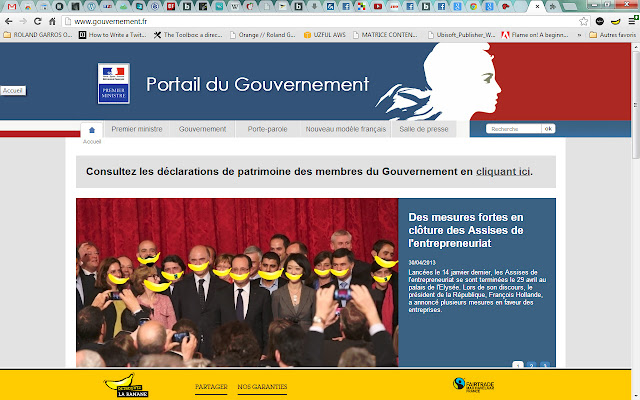Click the home icon in site navigation
The image size is (640, 400).
[x=91, y=129]
